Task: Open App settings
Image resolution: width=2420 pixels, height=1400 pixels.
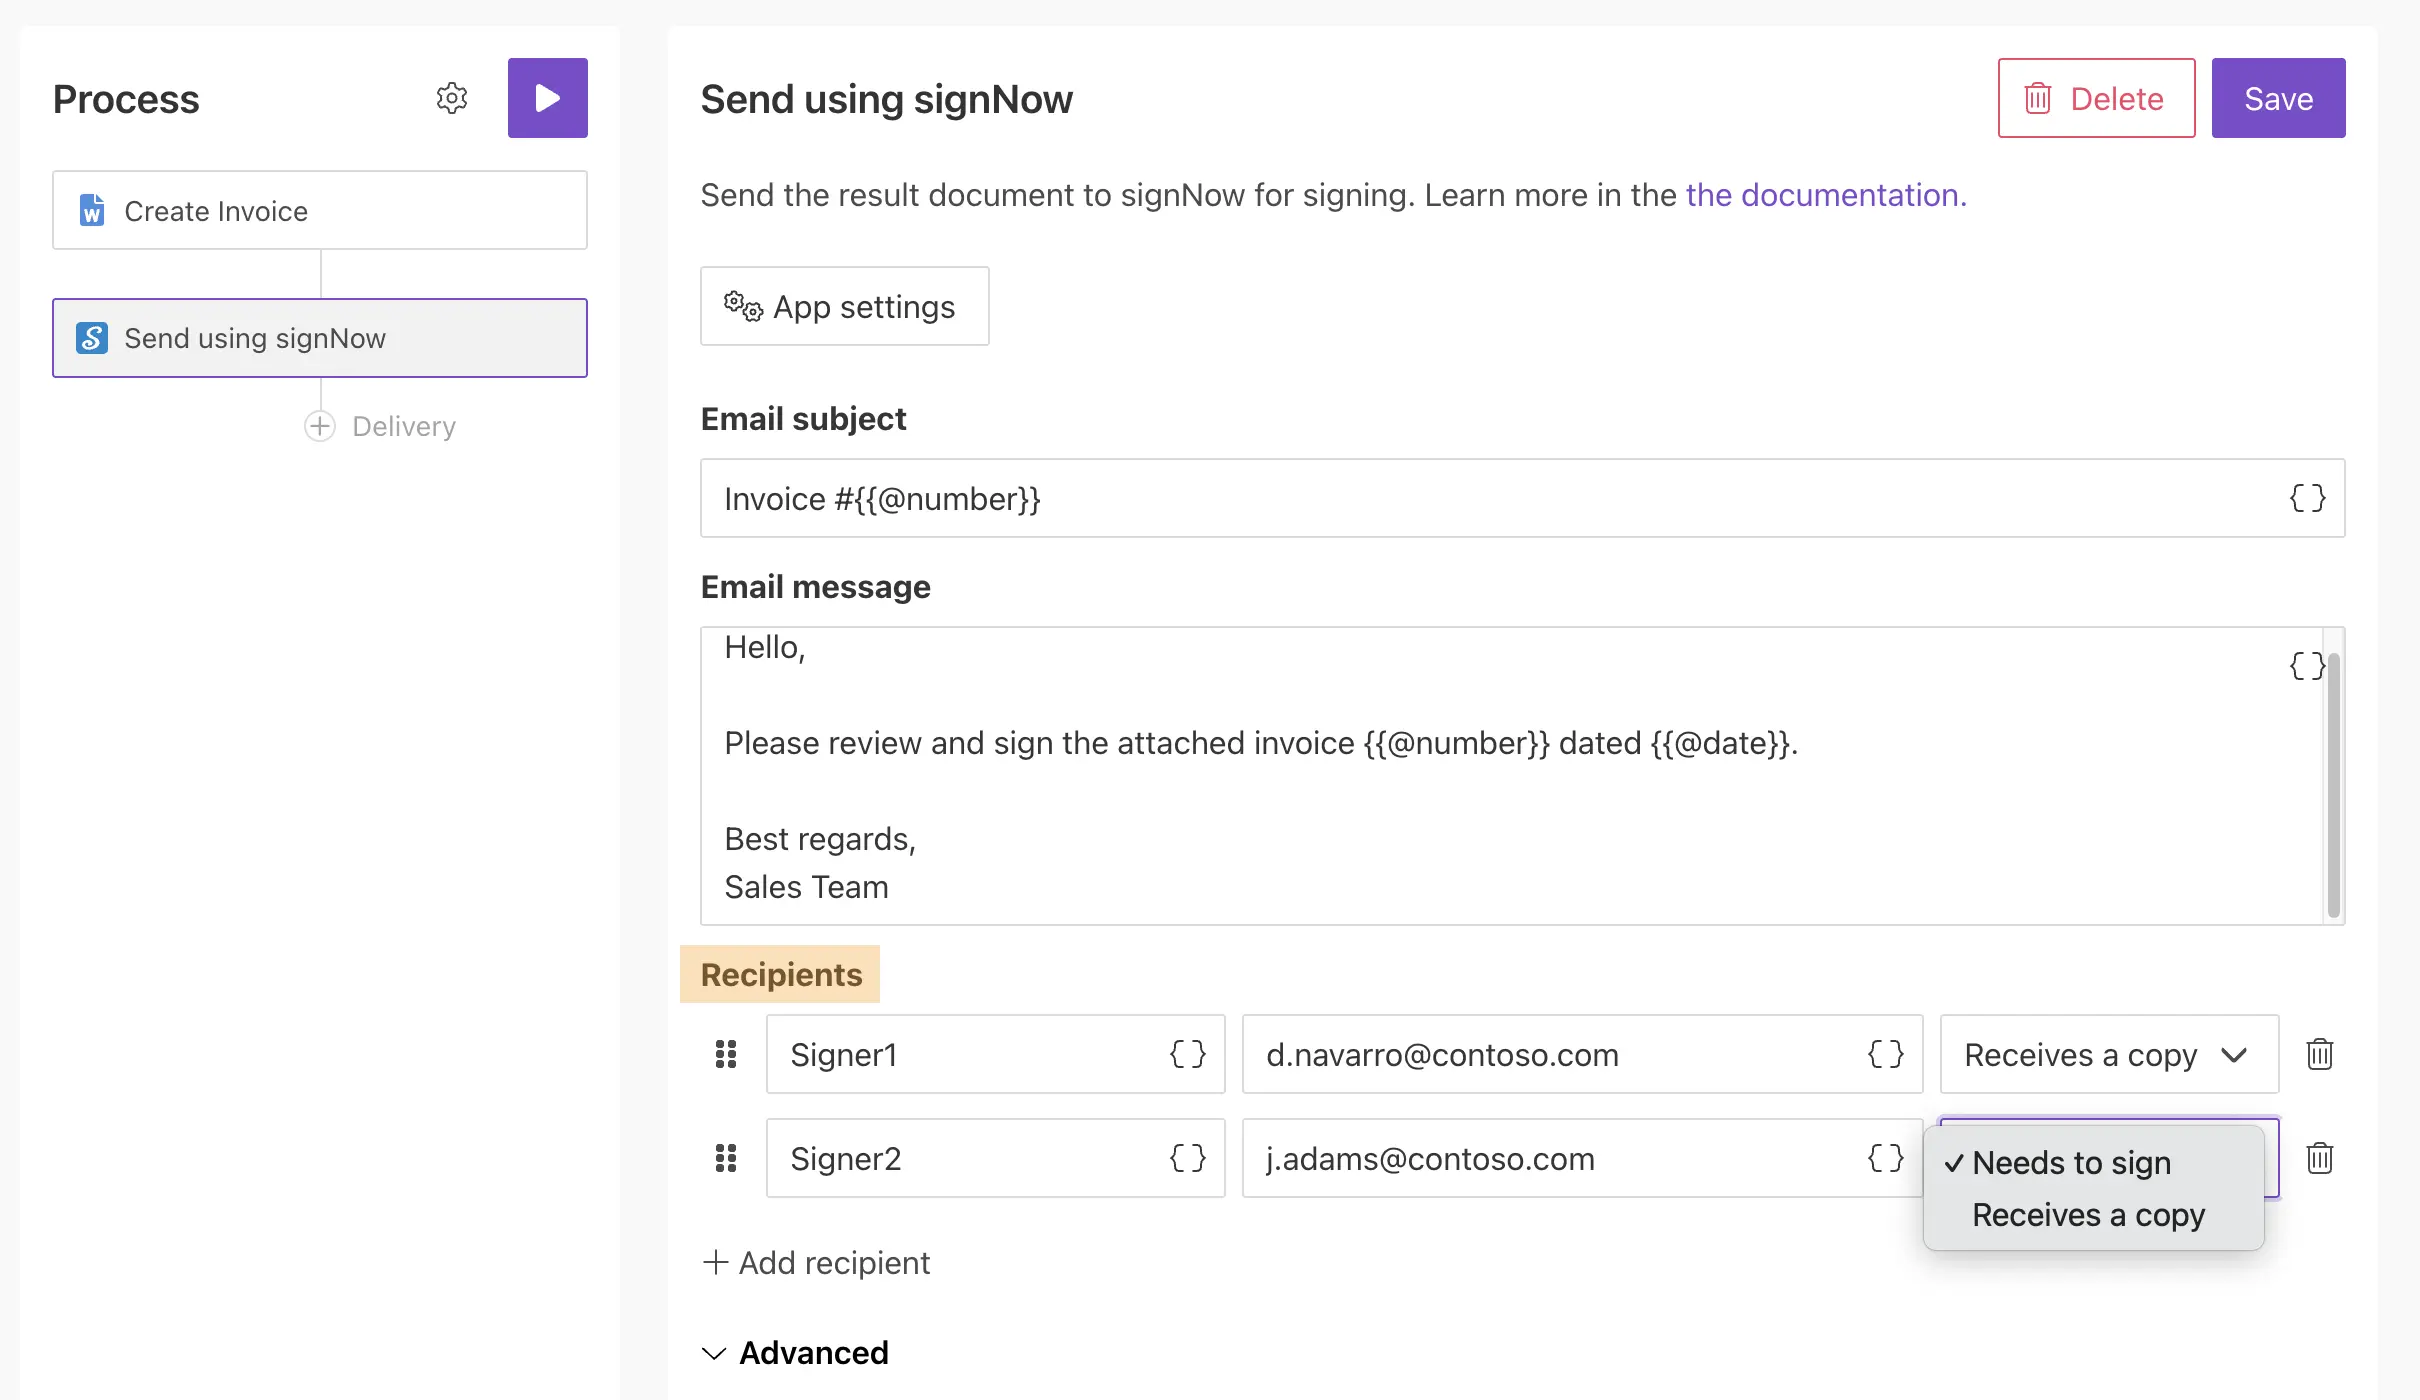Action: [844, 306]
